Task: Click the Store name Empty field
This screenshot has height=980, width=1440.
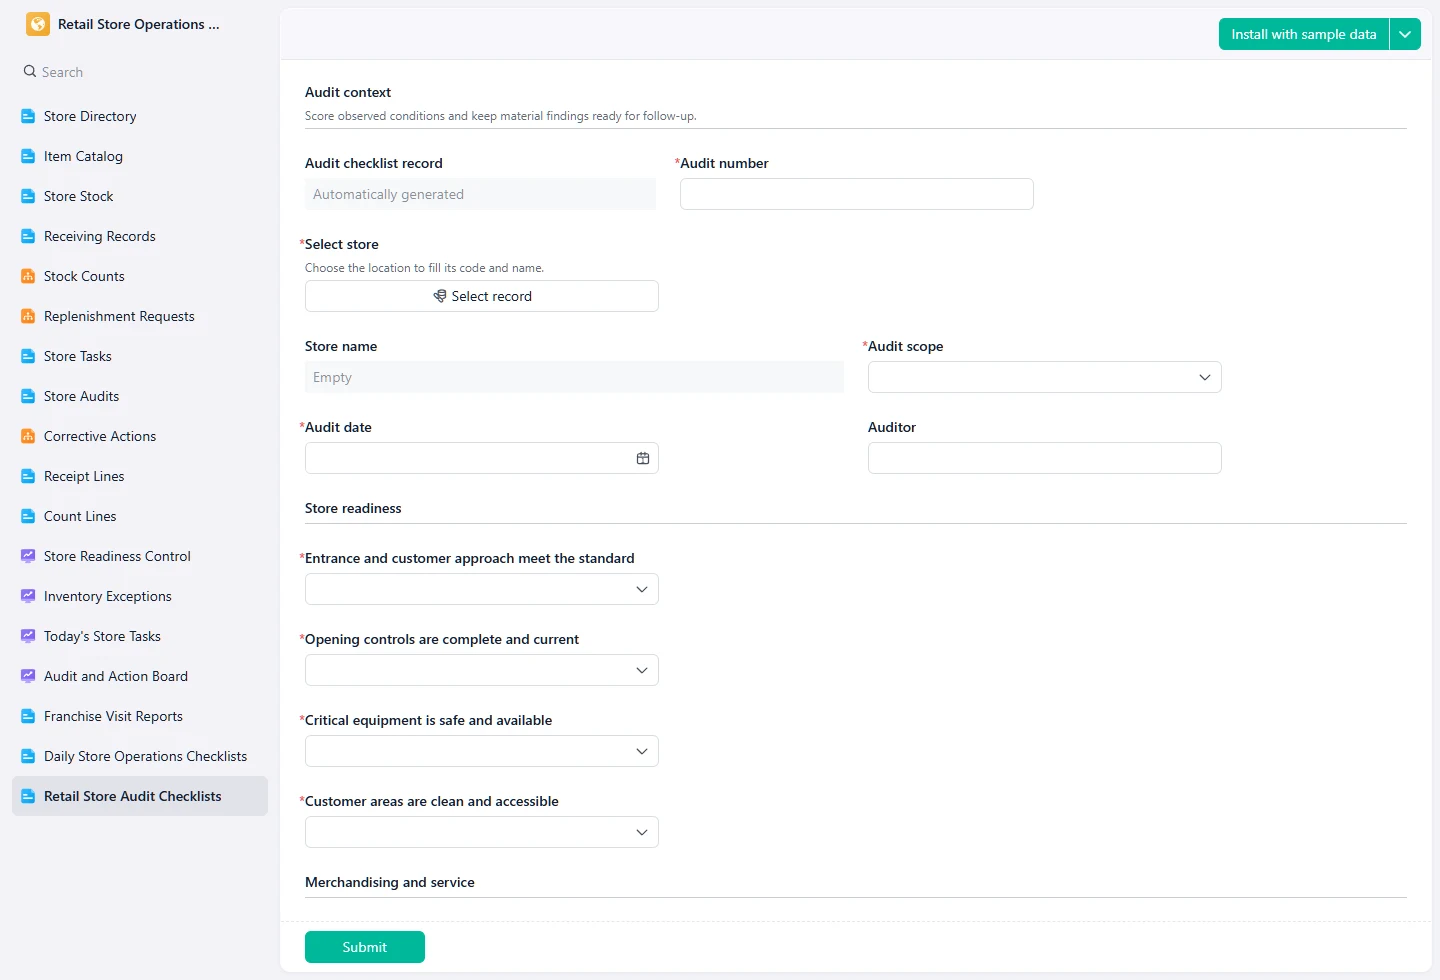Action: [574, 377]
